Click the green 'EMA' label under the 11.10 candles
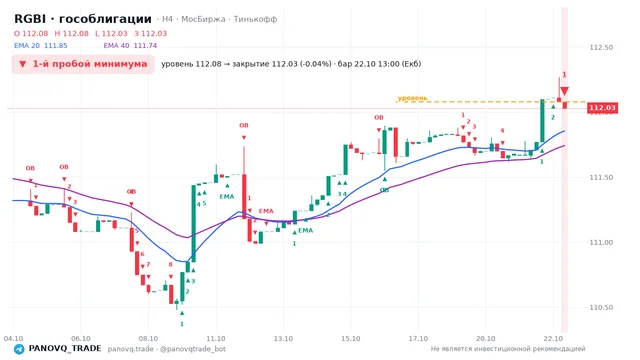The width and height of the screenshot is (640, 360). (227, 197)
